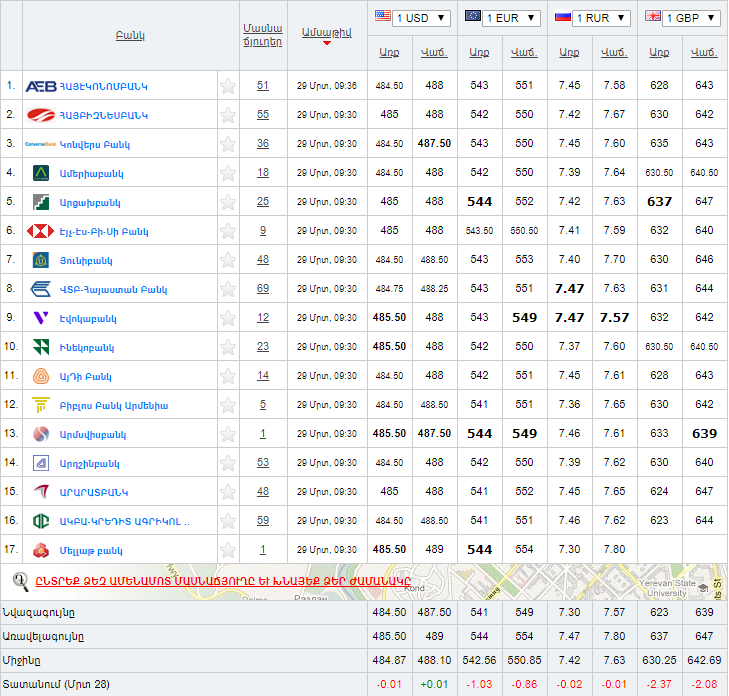Click the VTB-Armenia bank logo
729x696 pixels.
(x=41, y=289)
